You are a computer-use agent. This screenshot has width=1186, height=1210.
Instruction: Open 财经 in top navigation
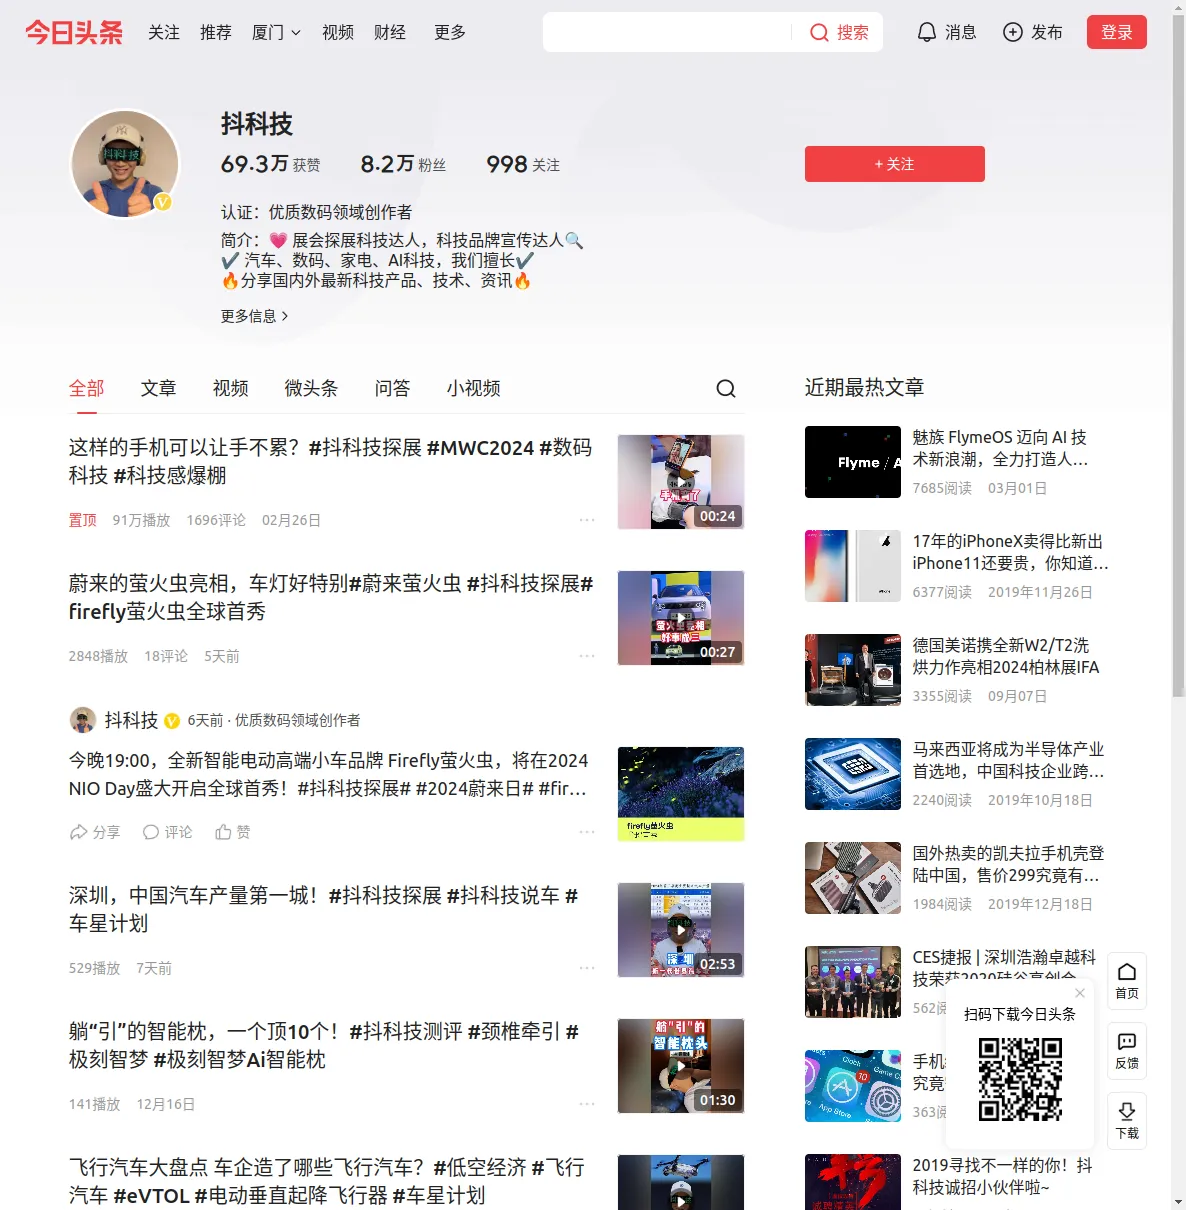click(390, 32)
